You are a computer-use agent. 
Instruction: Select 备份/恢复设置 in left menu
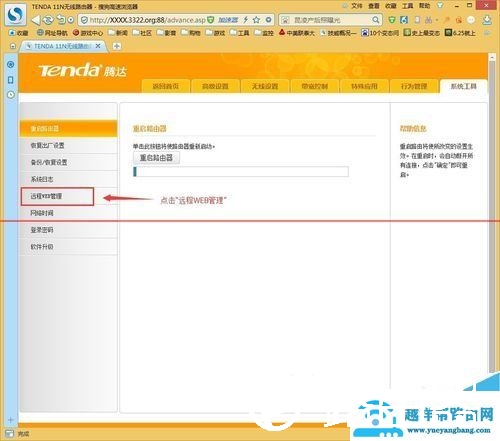pyautogui.click(x=69, y=162)
